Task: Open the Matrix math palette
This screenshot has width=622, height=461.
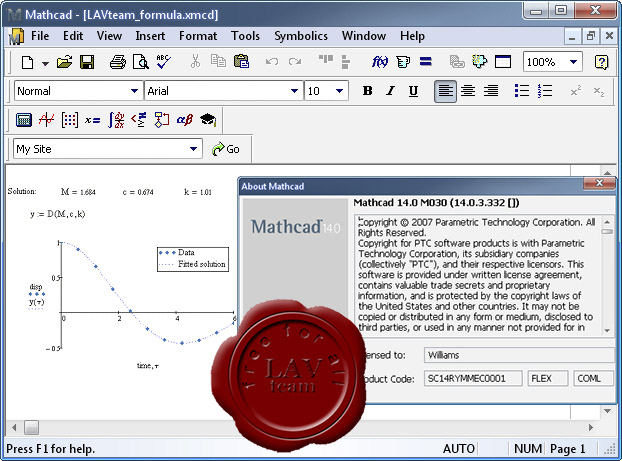Action: tap(70, 120)
